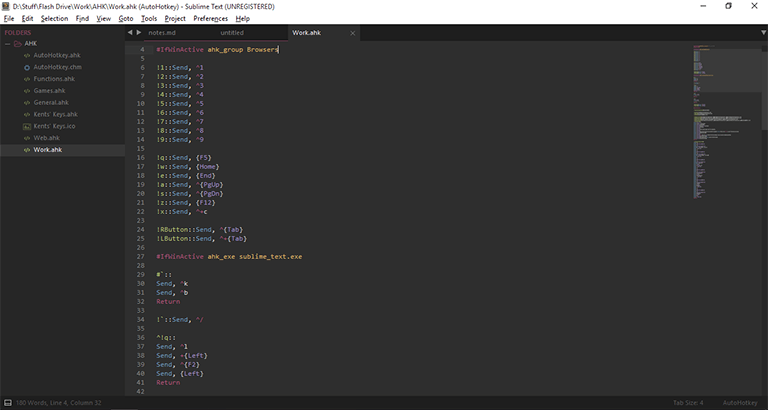Click the Web.ahk code file icon

click(x=27, y=138)
